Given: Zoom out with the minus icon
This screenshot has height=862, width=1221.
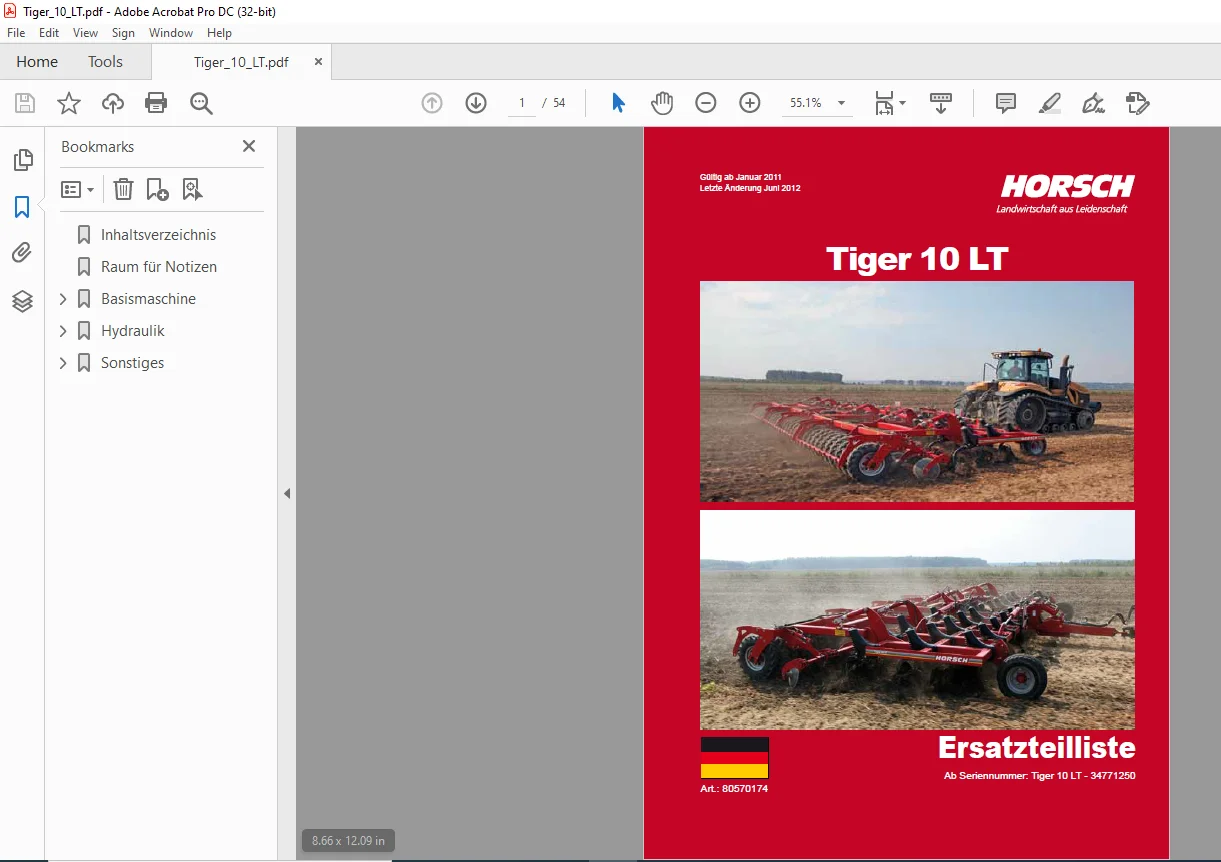Looking at the screenshot, I should (706, 103).
